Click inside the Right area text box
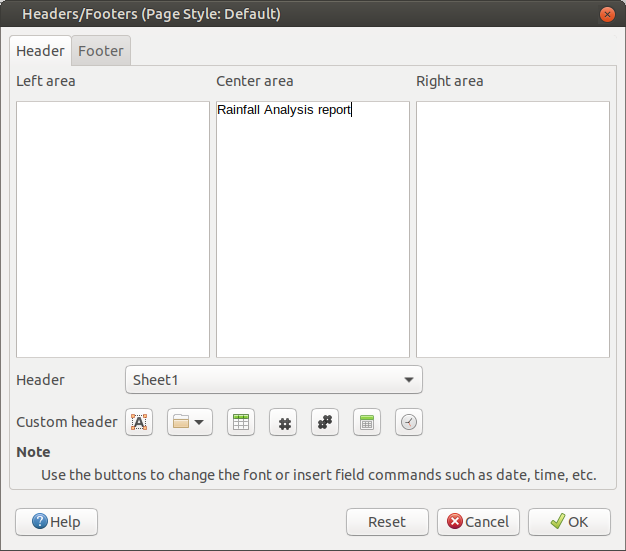 pos(513,230)
